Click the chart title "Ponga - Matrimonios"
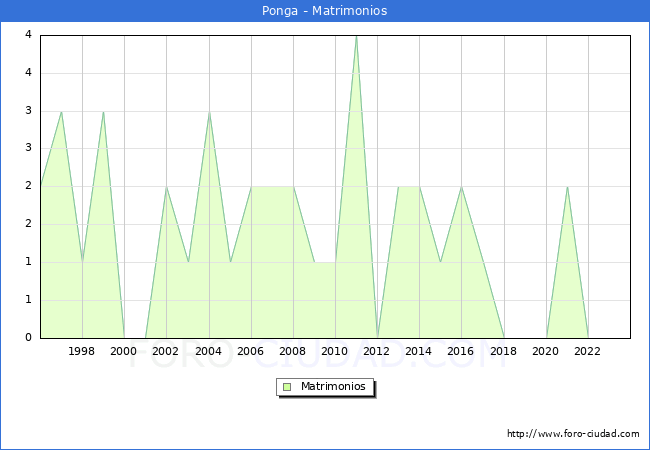This screenshot has height=450, width=650. (325, 11)
